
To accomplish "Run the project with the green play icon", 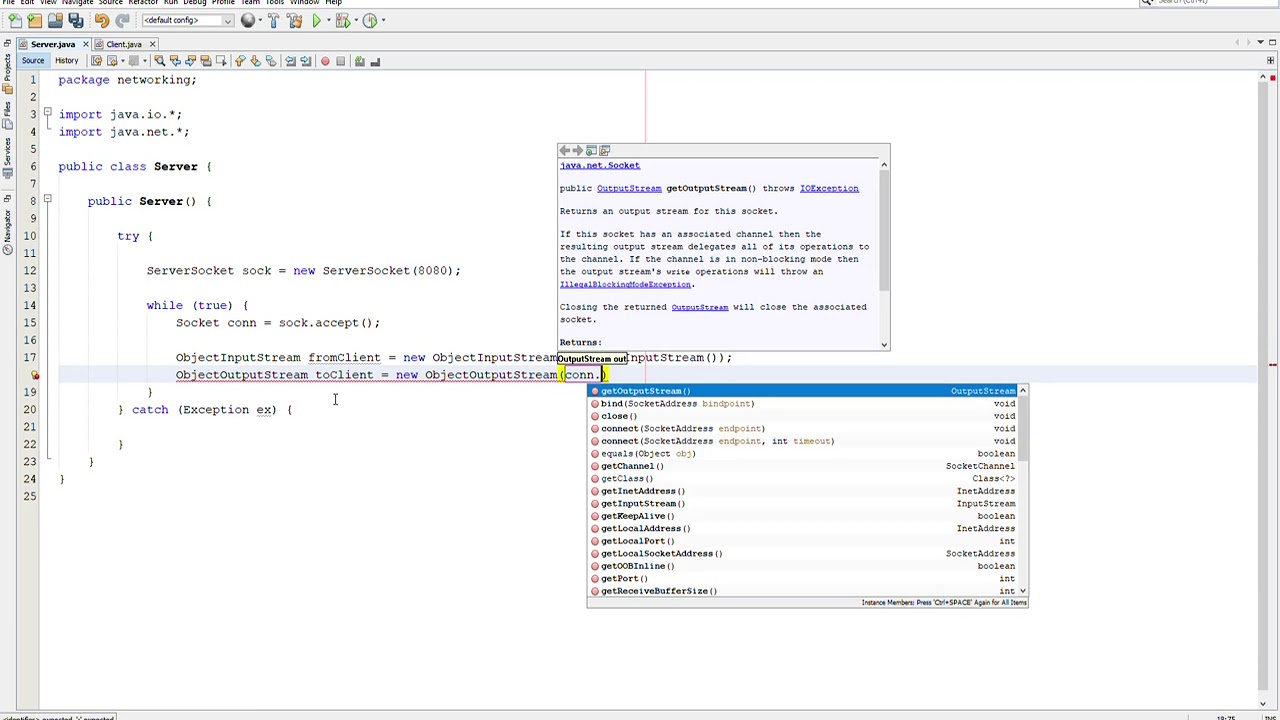I will (317, 20).
